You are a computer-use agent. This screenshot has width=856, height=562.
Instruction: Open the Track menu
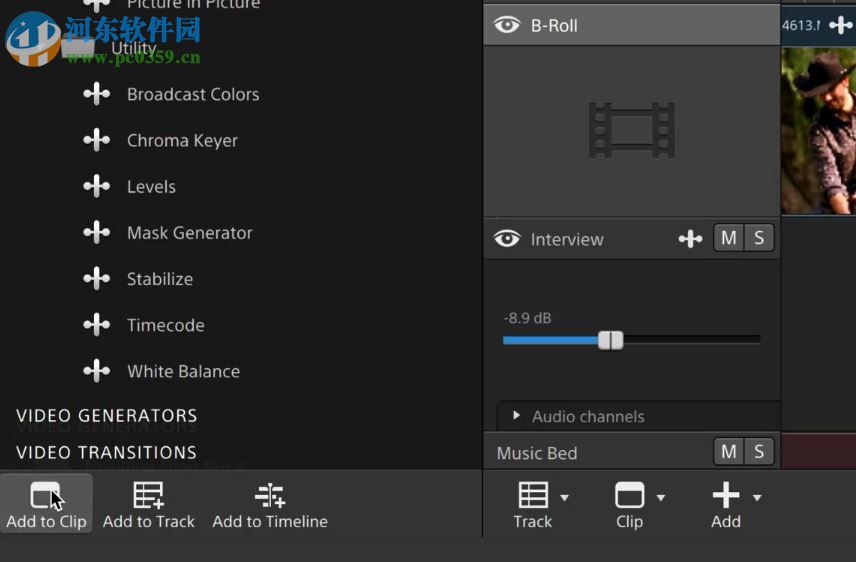point(540,505)
